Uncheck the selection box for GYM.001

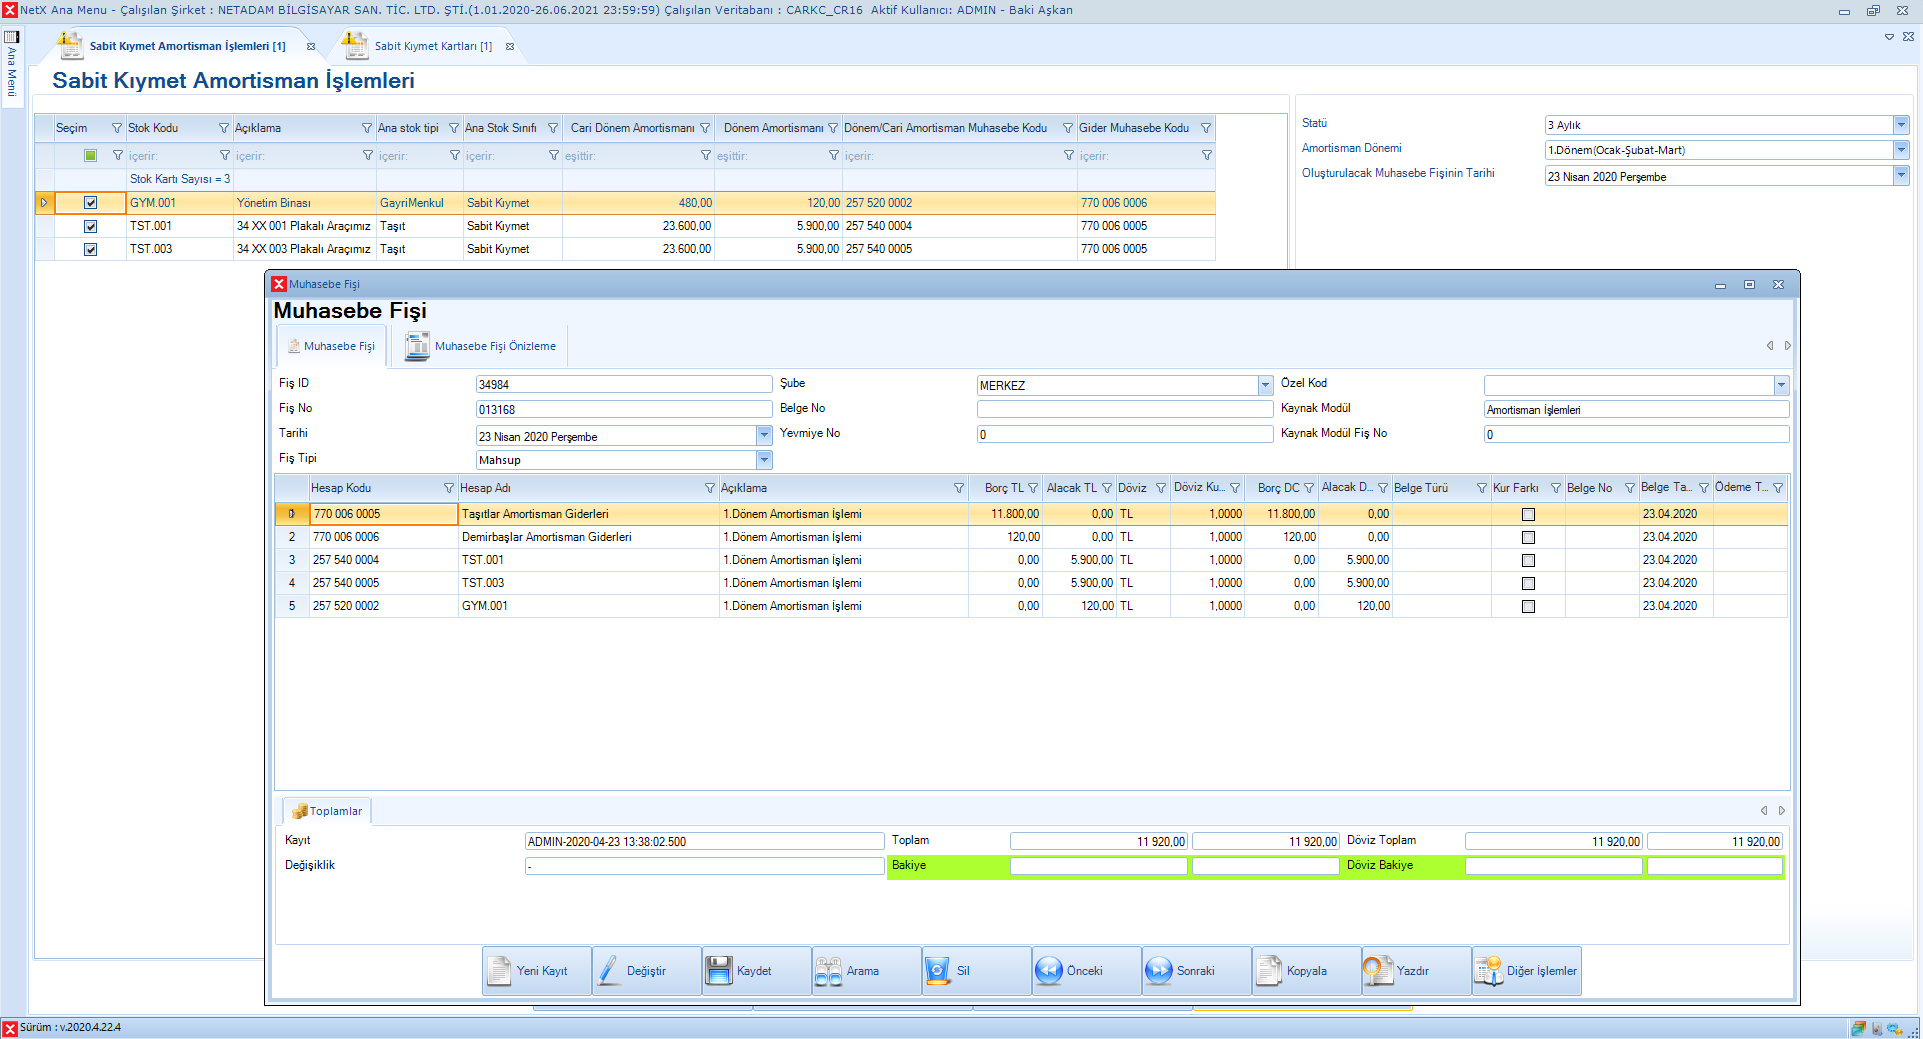click(91, 203)
